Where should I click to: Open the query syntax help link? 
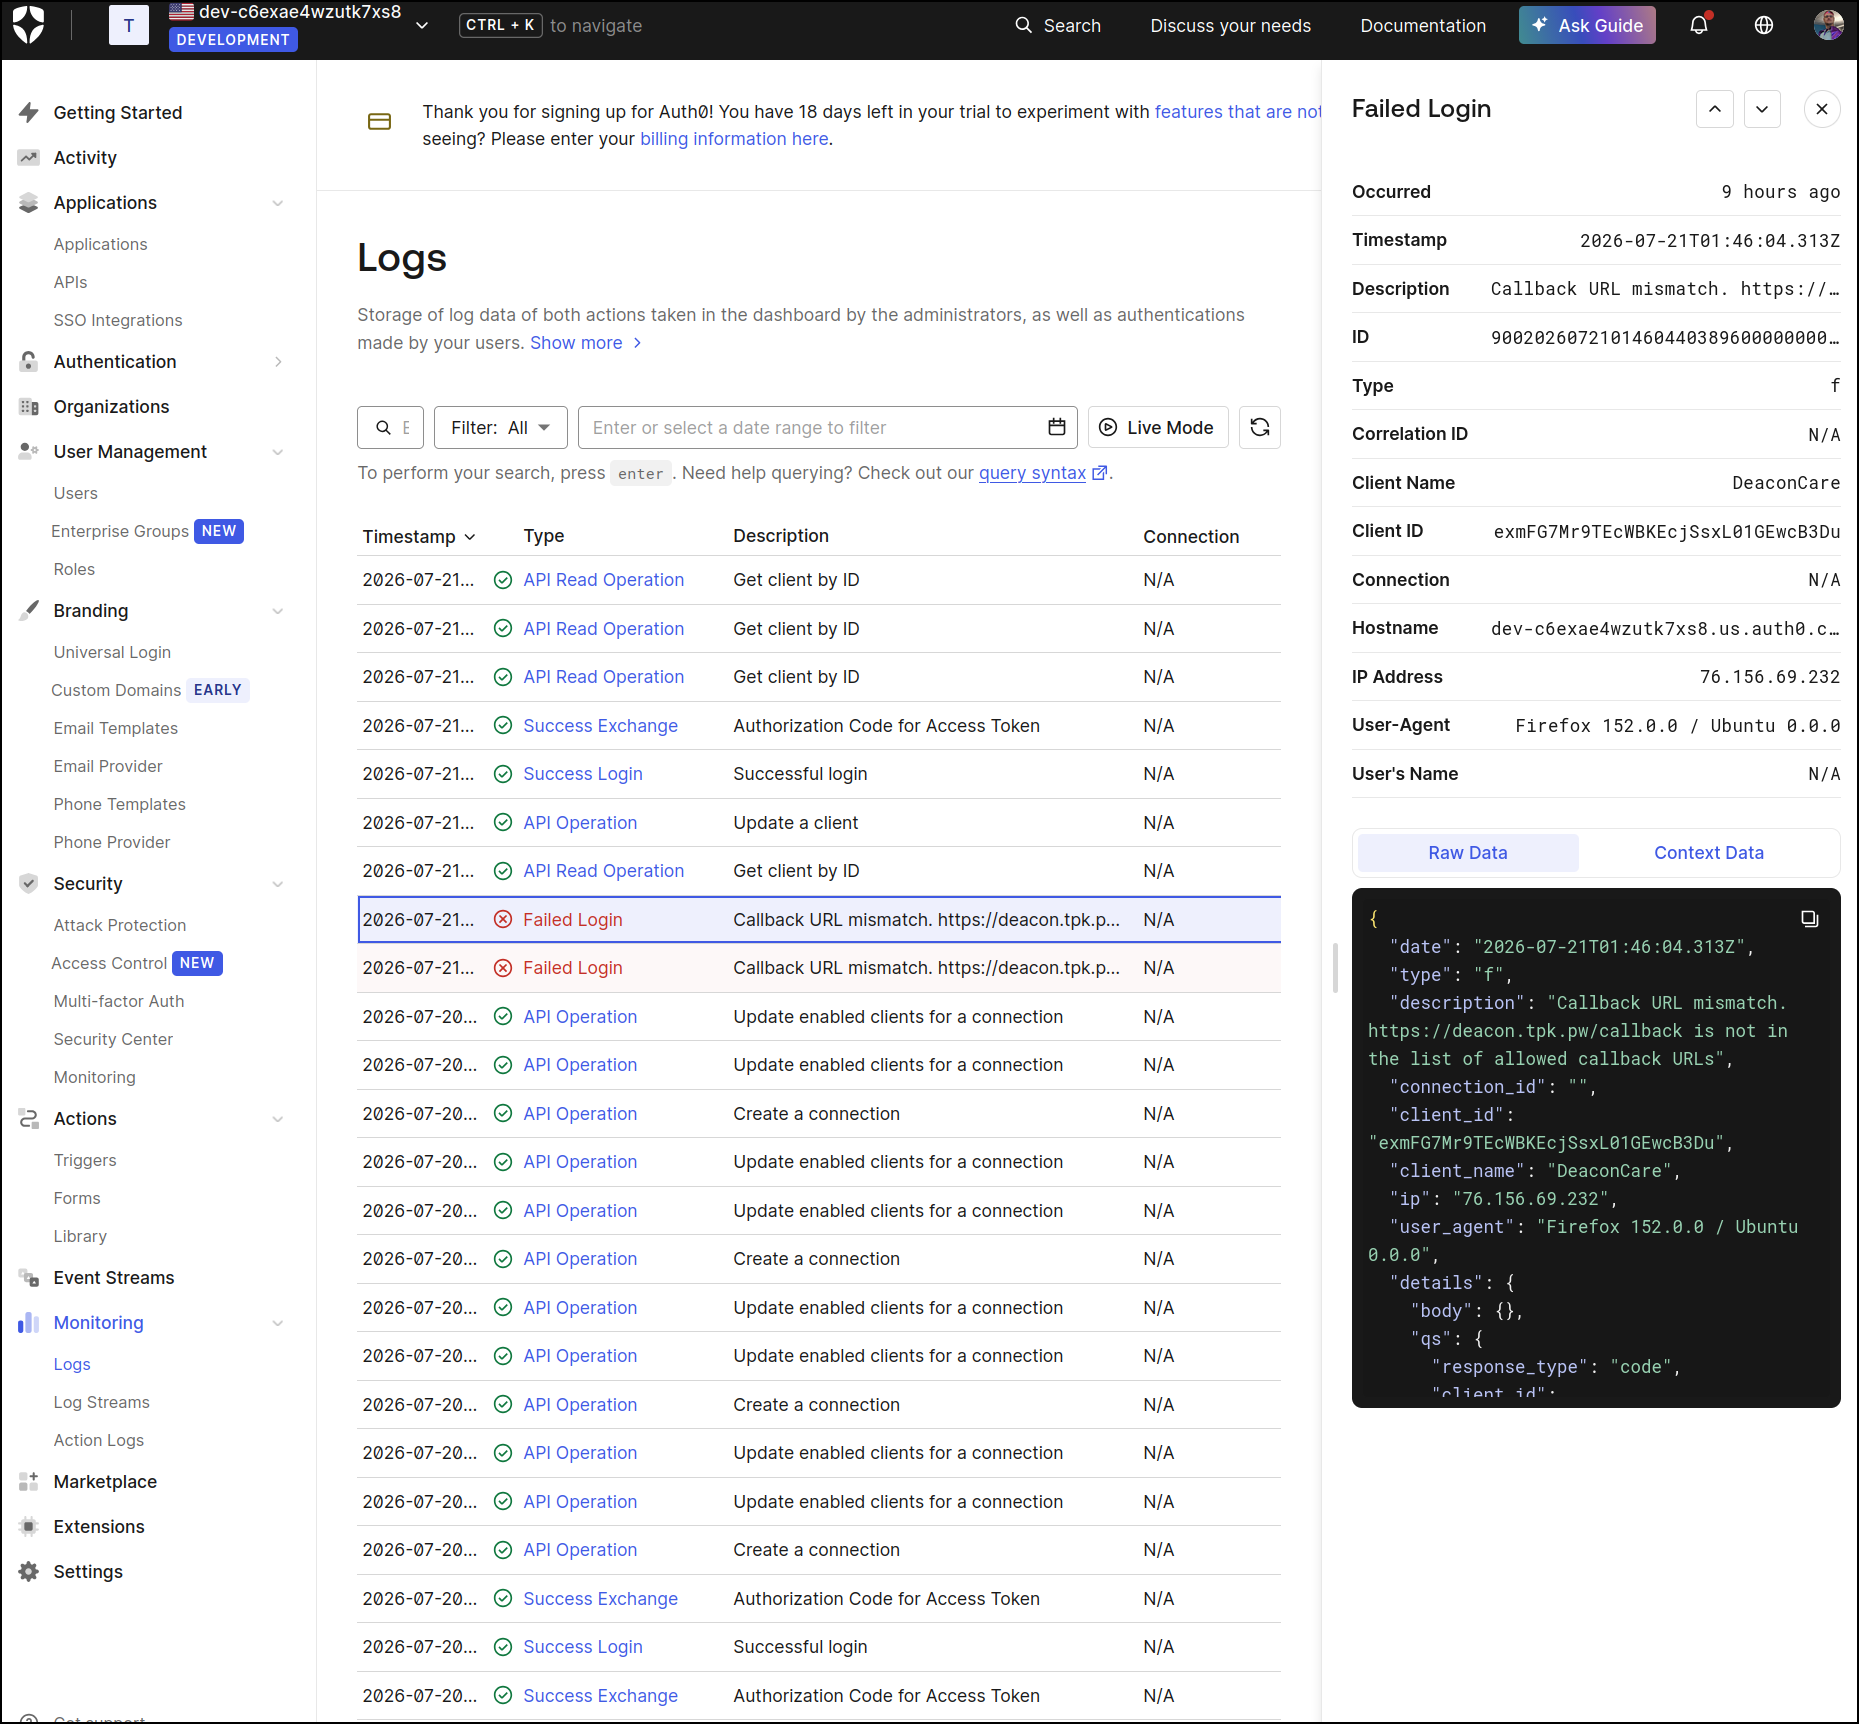click(1032, 473)
